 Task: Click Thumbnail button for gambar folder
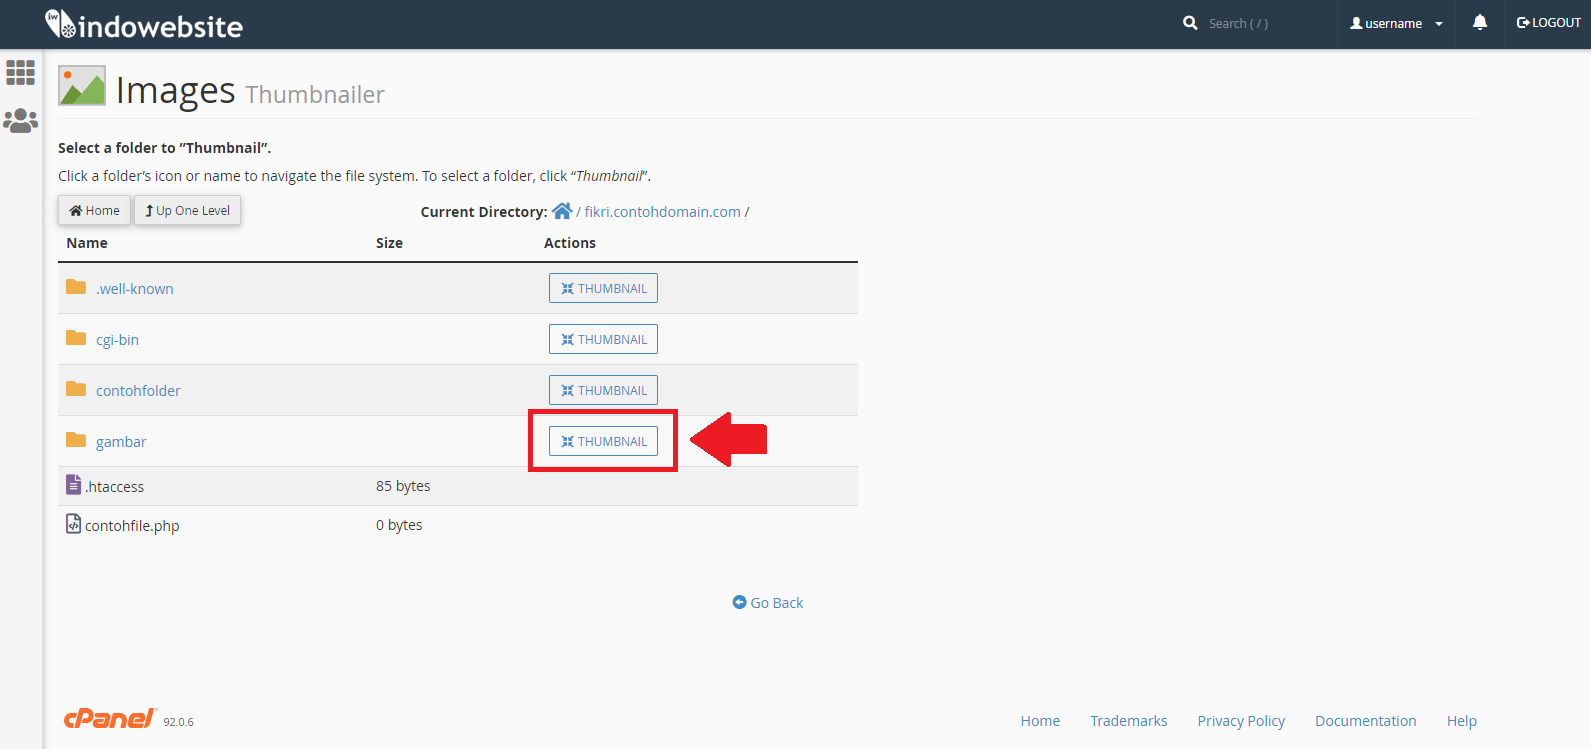pyautogui.click(x=603, y=441)
